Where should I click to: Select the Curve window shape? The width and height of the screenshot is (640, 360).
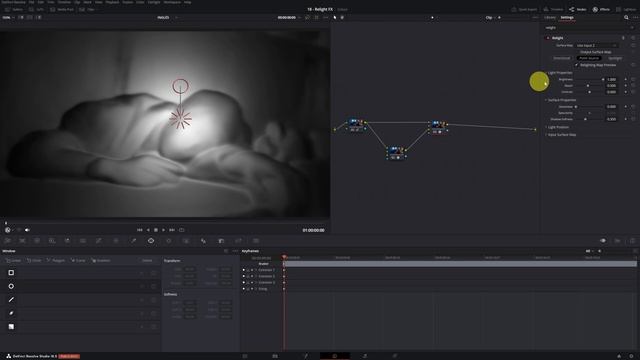pos(11,313)
